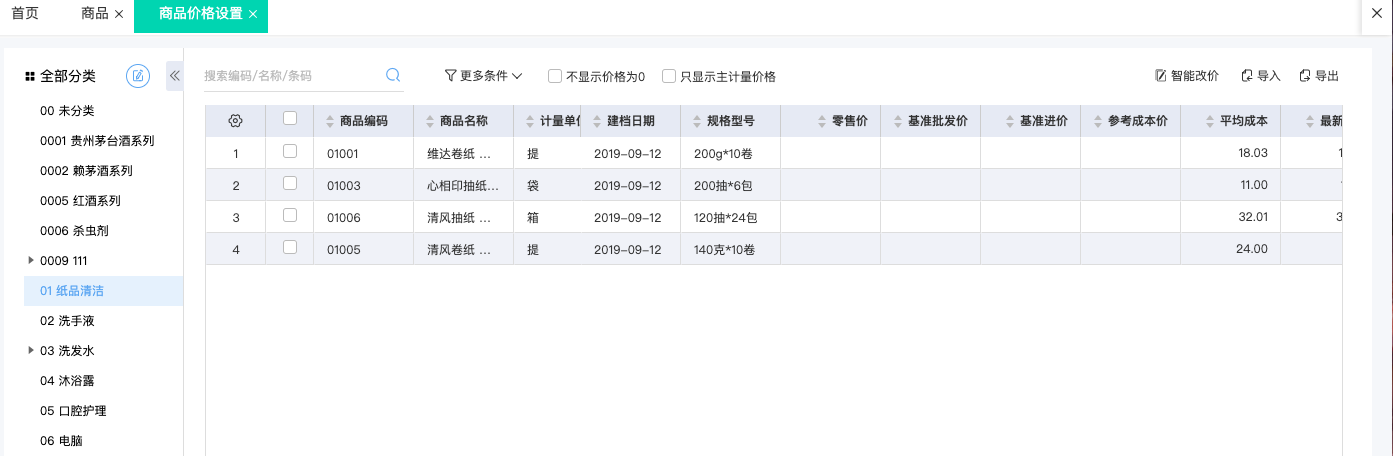Image resolution: width=1393 pixels, height=456 pixels.
Task: Select the 商品价格设置 tab
Action: pos(201,14)
